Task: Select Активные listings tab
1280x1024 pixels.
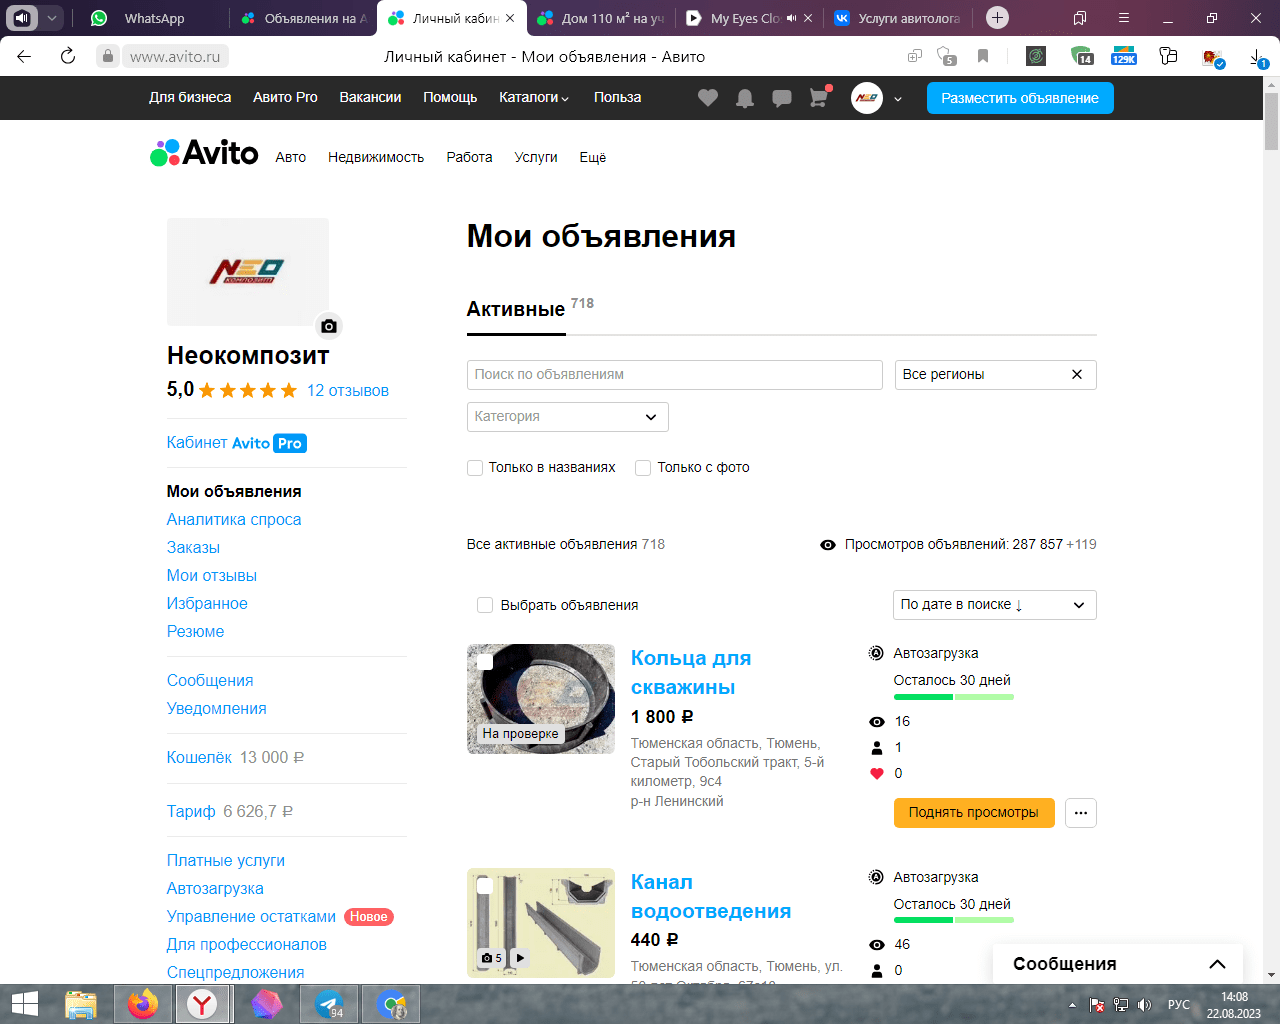Action: click(x=516, y=309)
